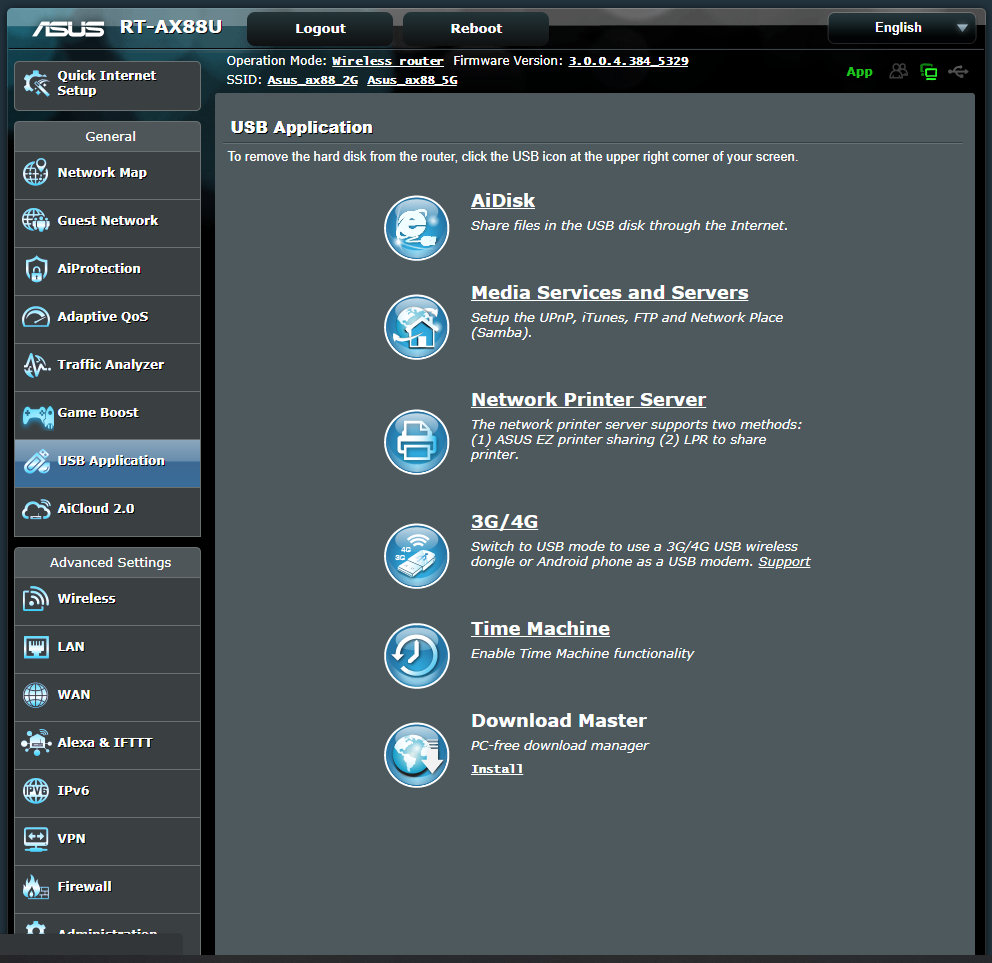The image size is (992, 963).
Task: Click the Time Machine clock icon
Action: click(x=416, y=656)
